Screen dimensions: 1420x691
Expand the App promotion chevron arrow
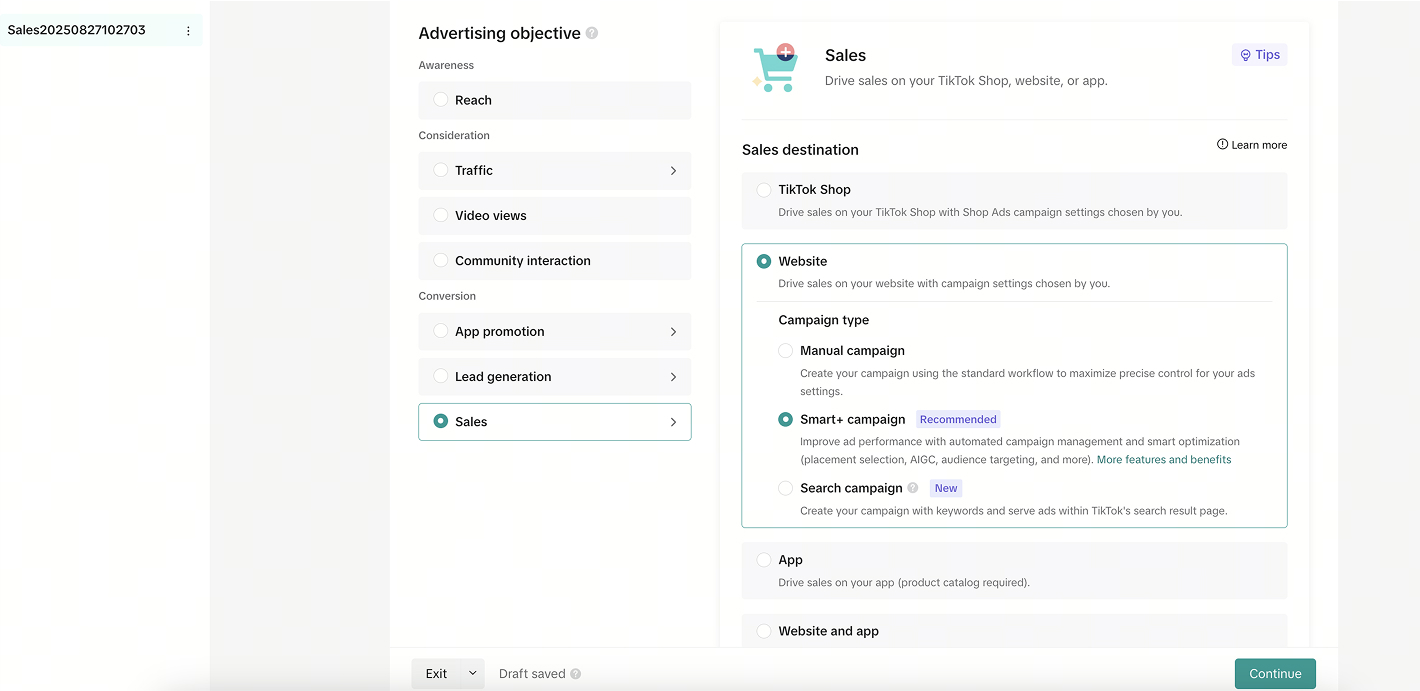click(x=673, y=332)
